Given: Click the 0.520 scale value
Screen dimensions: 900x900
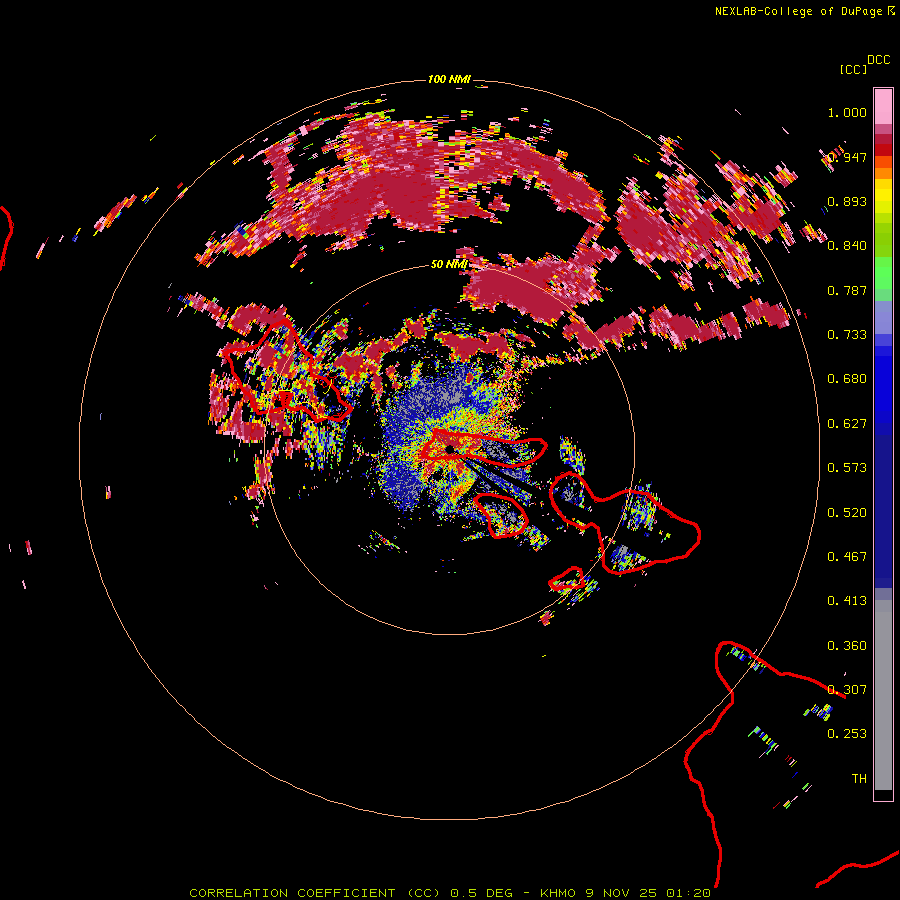Looking at the screenshot, I should click(x=847, y=513).
